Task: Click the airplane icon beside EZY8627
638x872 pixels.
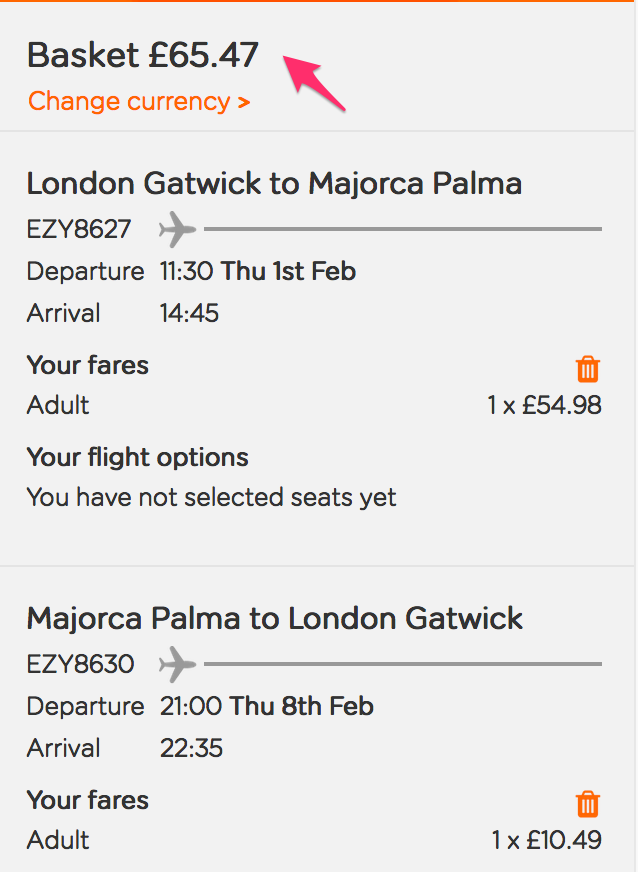Action: coord(177,229)
